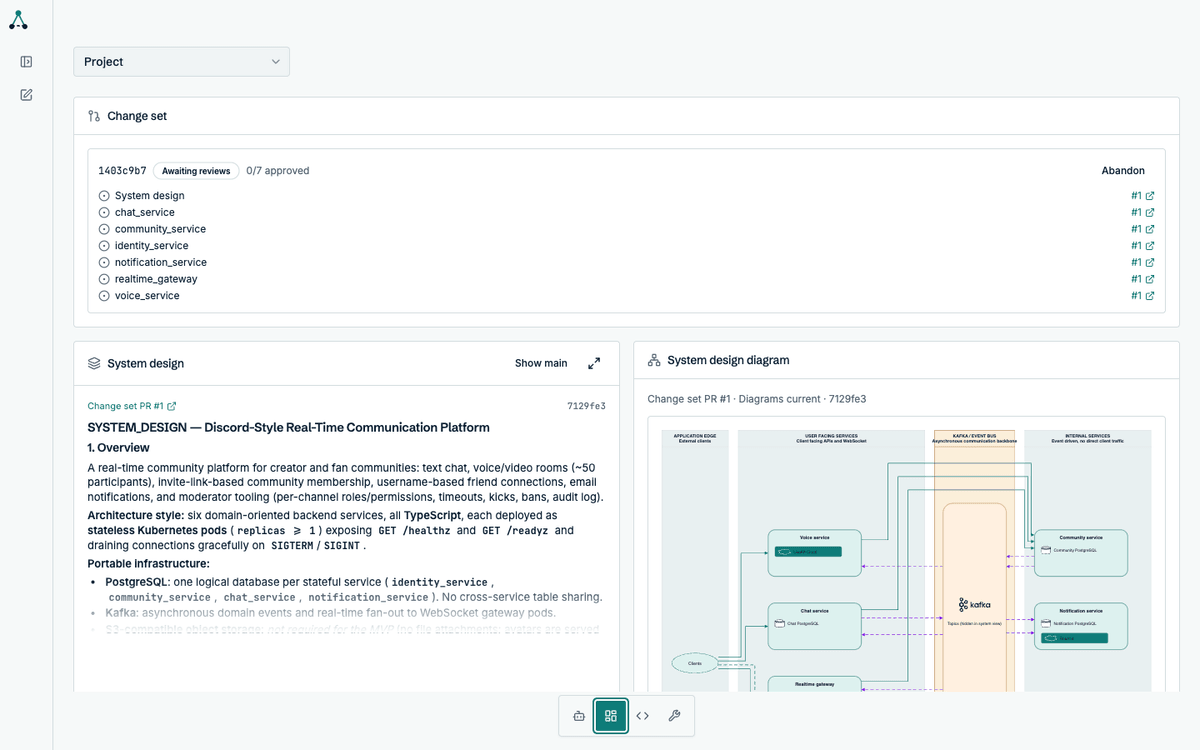The width and height of the screenshot is (1200, 750).
Task: Open #1 link for voice_service
Action: [1143, 296]
